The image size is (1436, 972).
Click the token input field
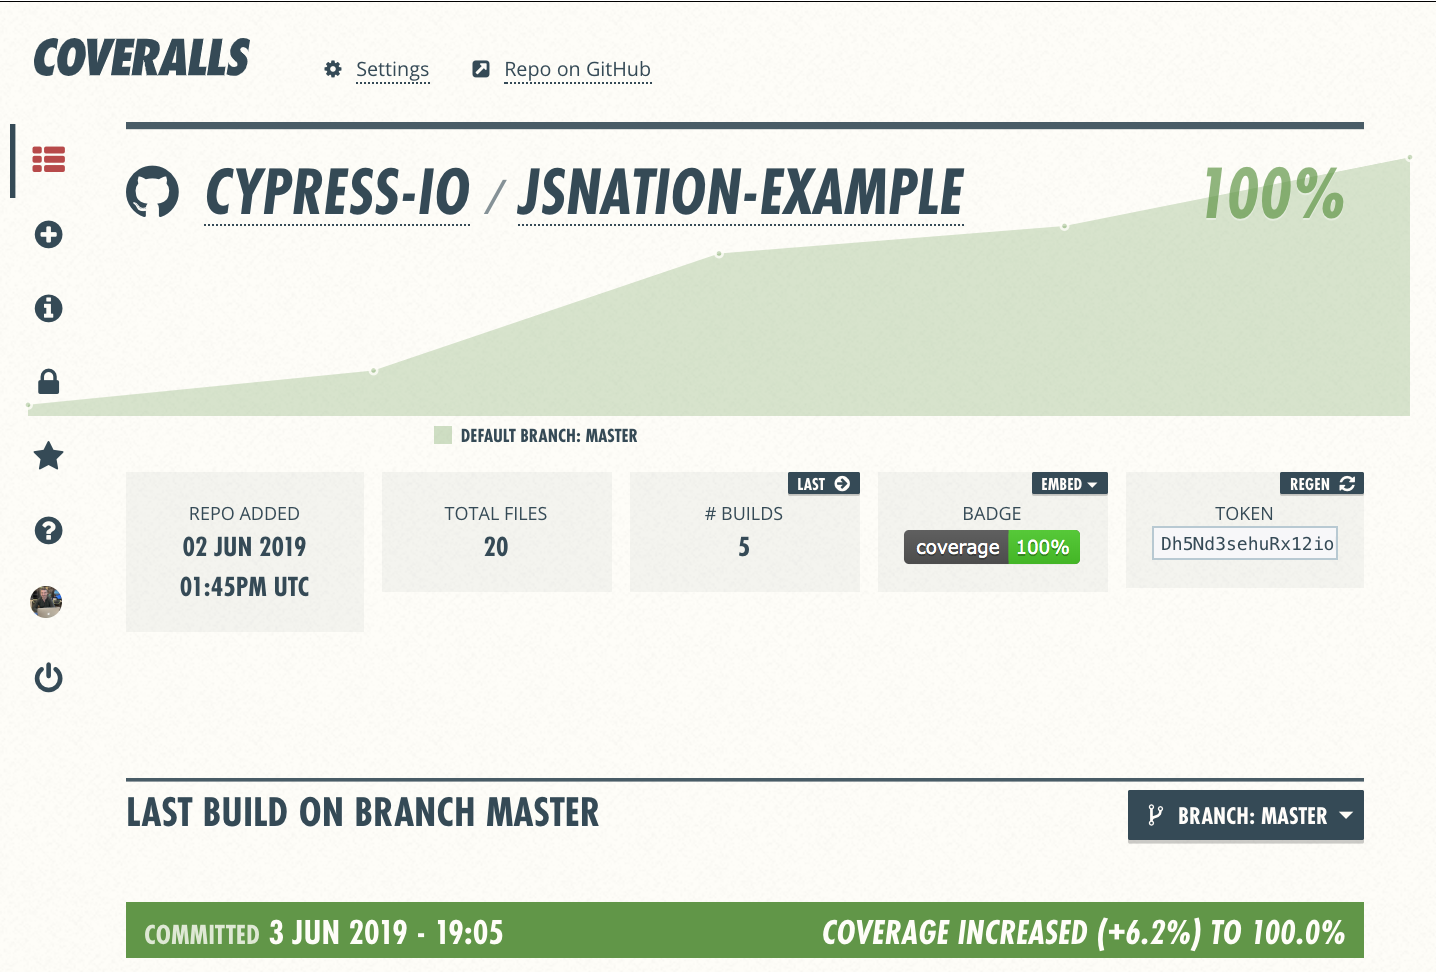[1245, 544]
